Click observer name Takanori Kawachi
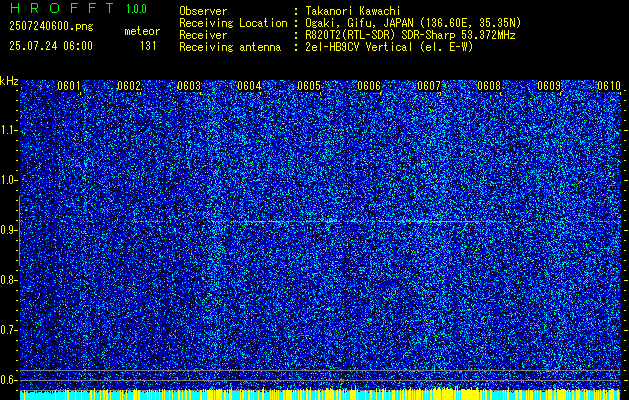This screenshot has height=400, width=629. [x=353, y=11]
